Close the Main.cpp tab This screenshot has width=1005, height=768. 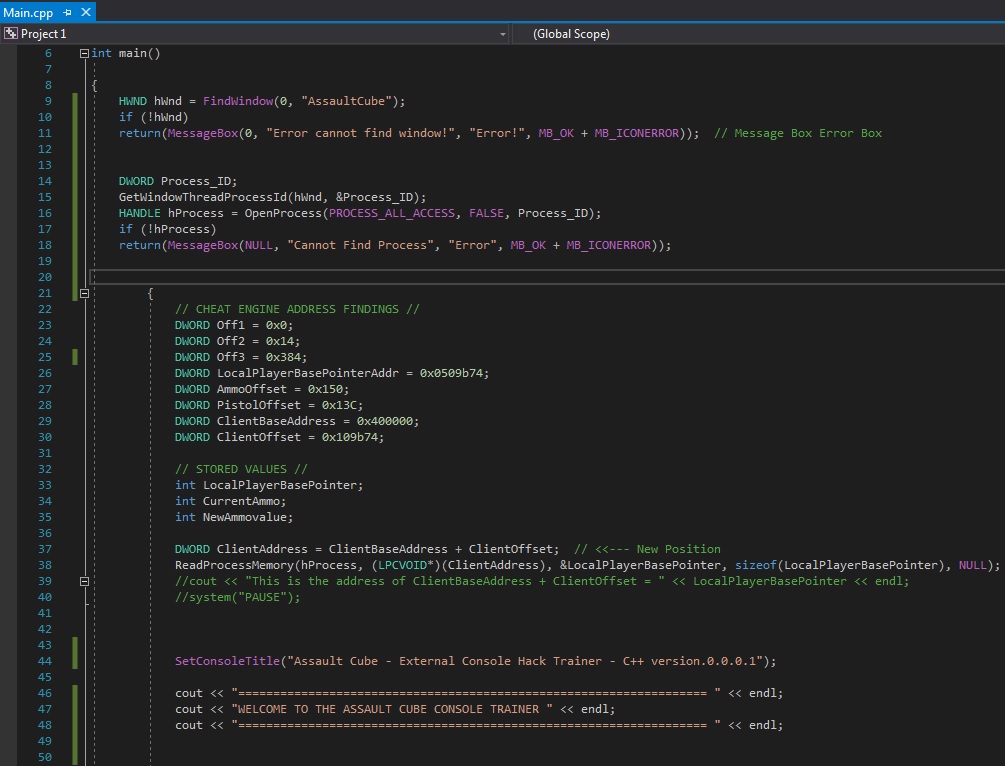(x=85, y=12)
